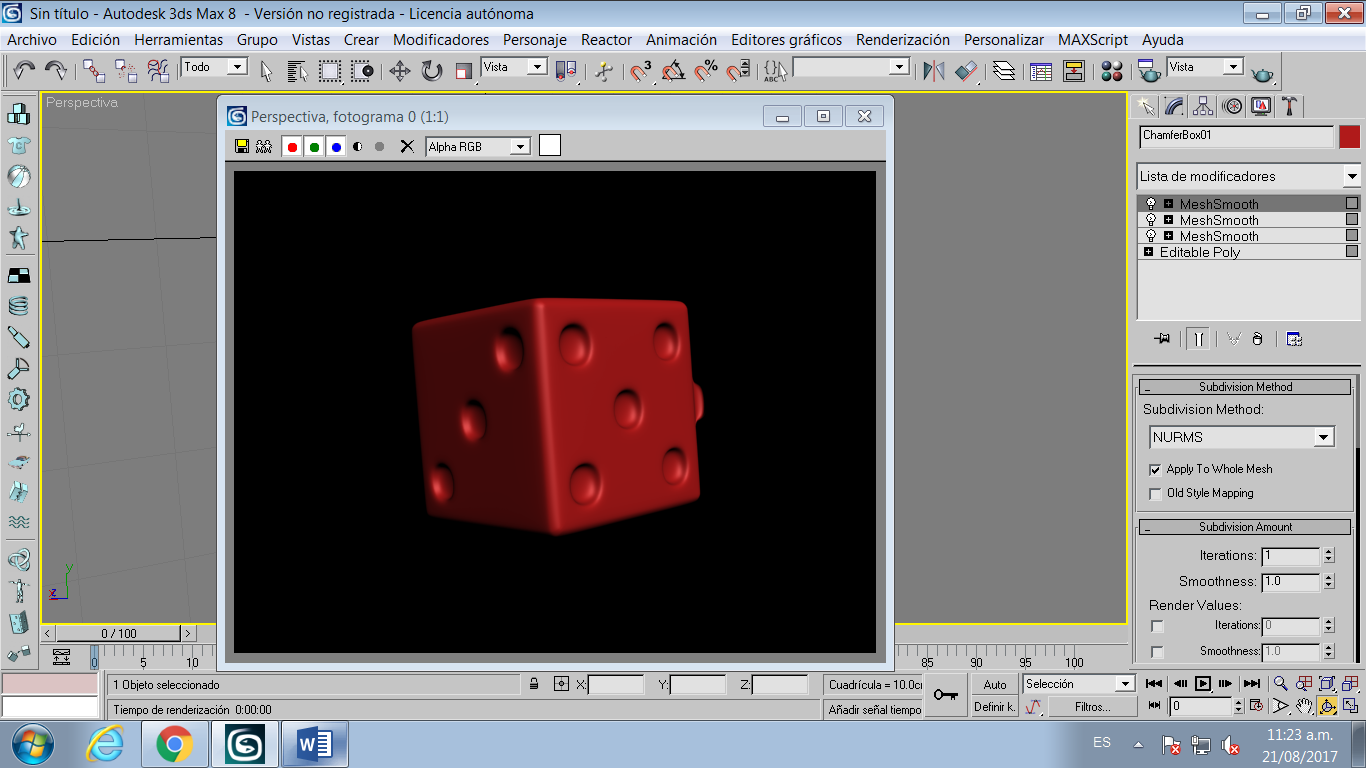1366x768 pixels.
Task: Remove modifier using trash can icon
Action: pyautogui.click(x=1258, y=338)
